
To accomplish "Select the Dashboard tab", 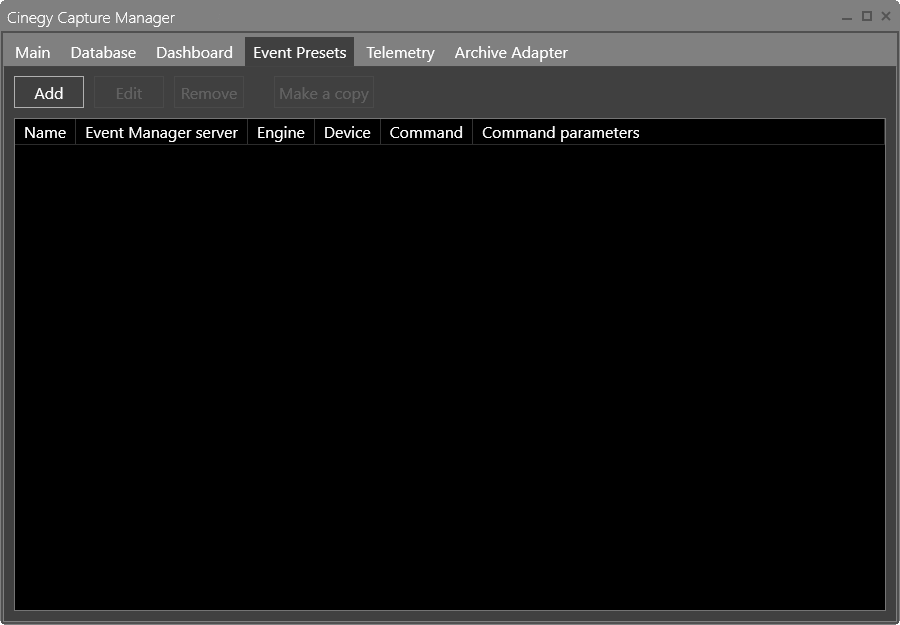I will pyautogui.click(x=194, y=52).
